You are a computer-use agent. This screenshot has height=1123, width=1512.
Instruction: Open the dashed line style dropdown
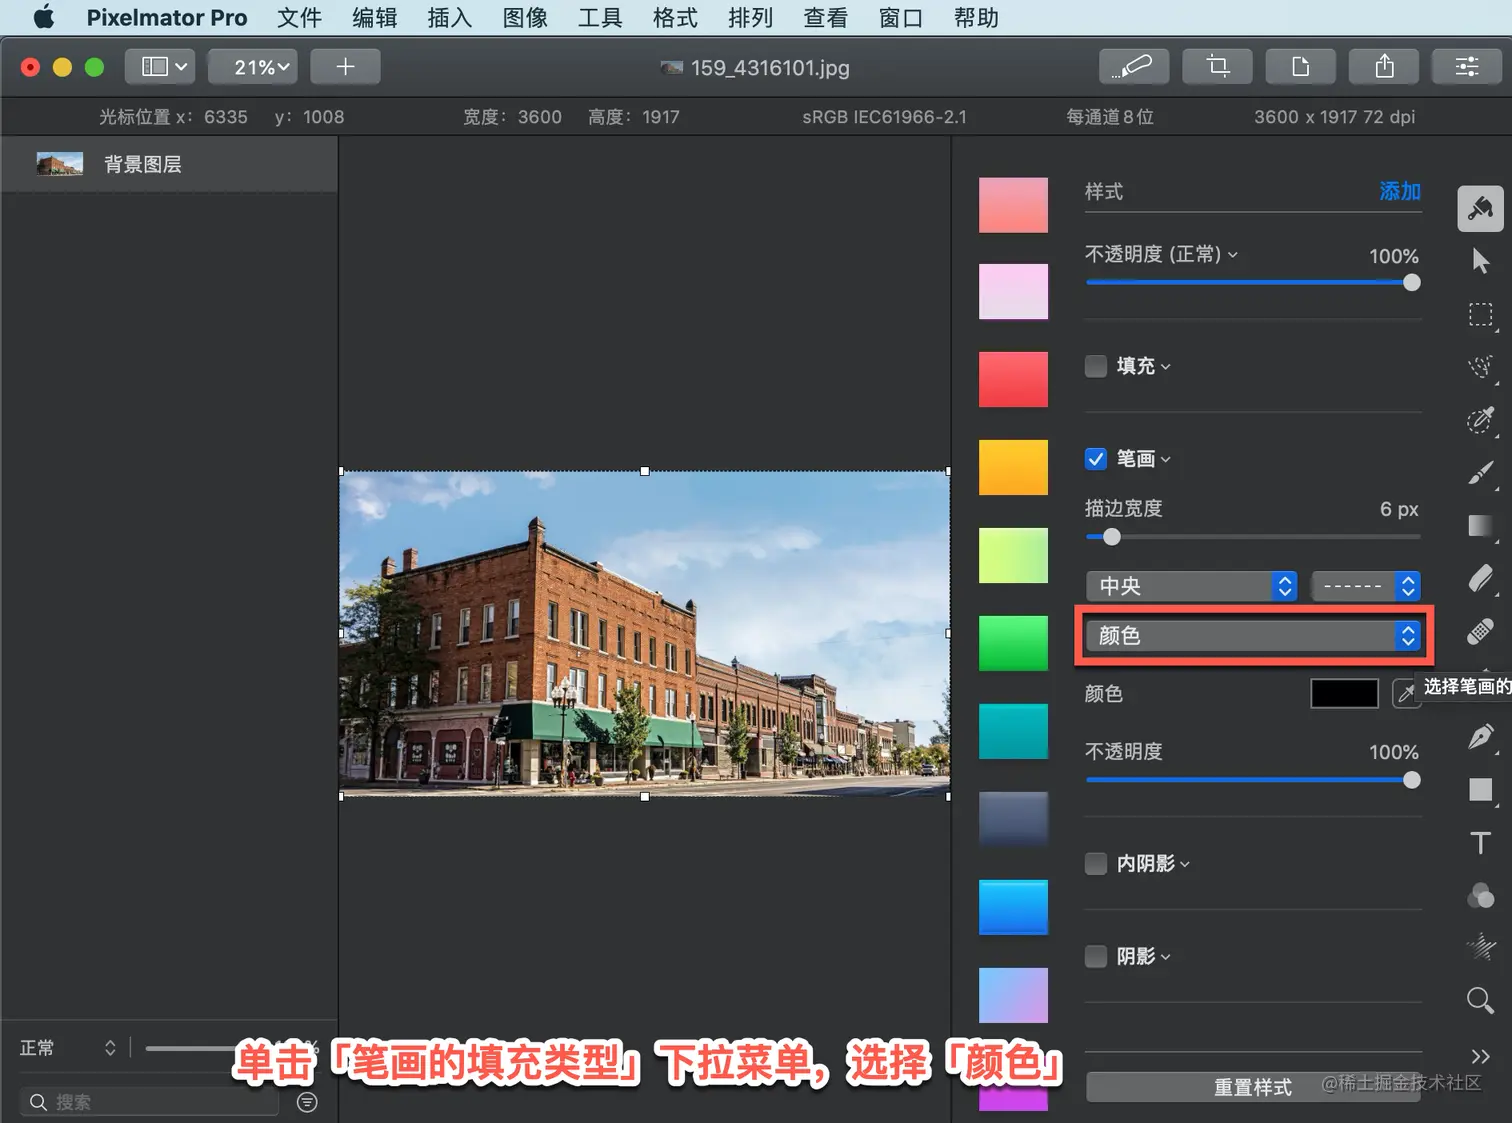tap(1365, 586)
